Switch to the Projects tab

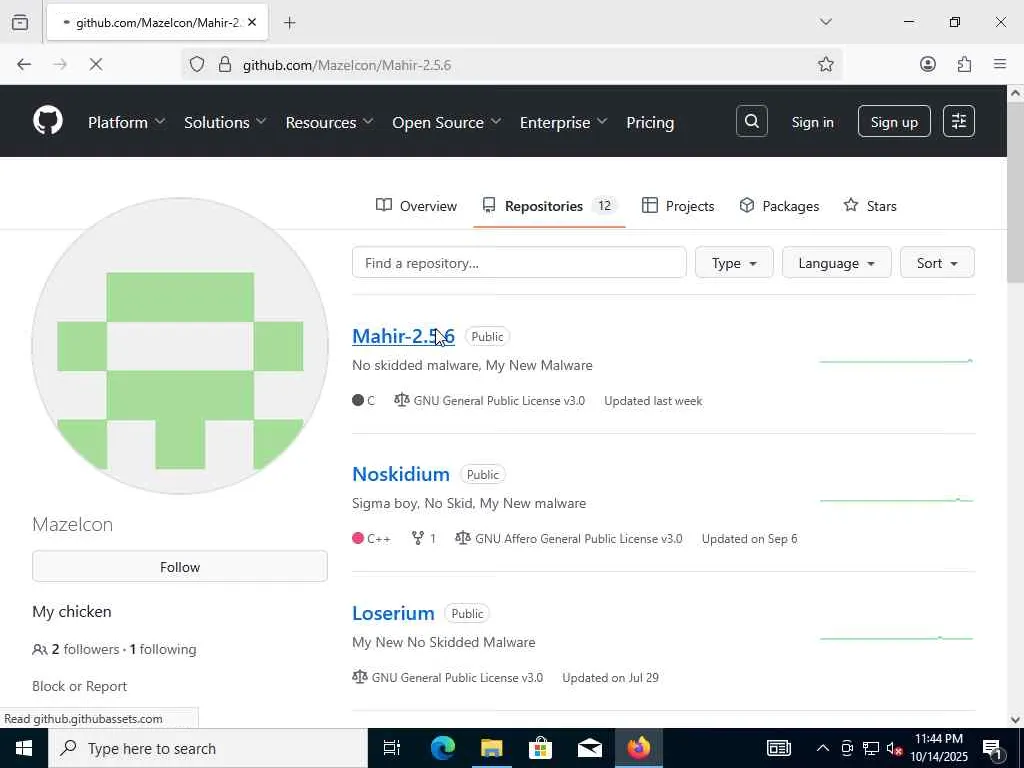pos(678,206)
